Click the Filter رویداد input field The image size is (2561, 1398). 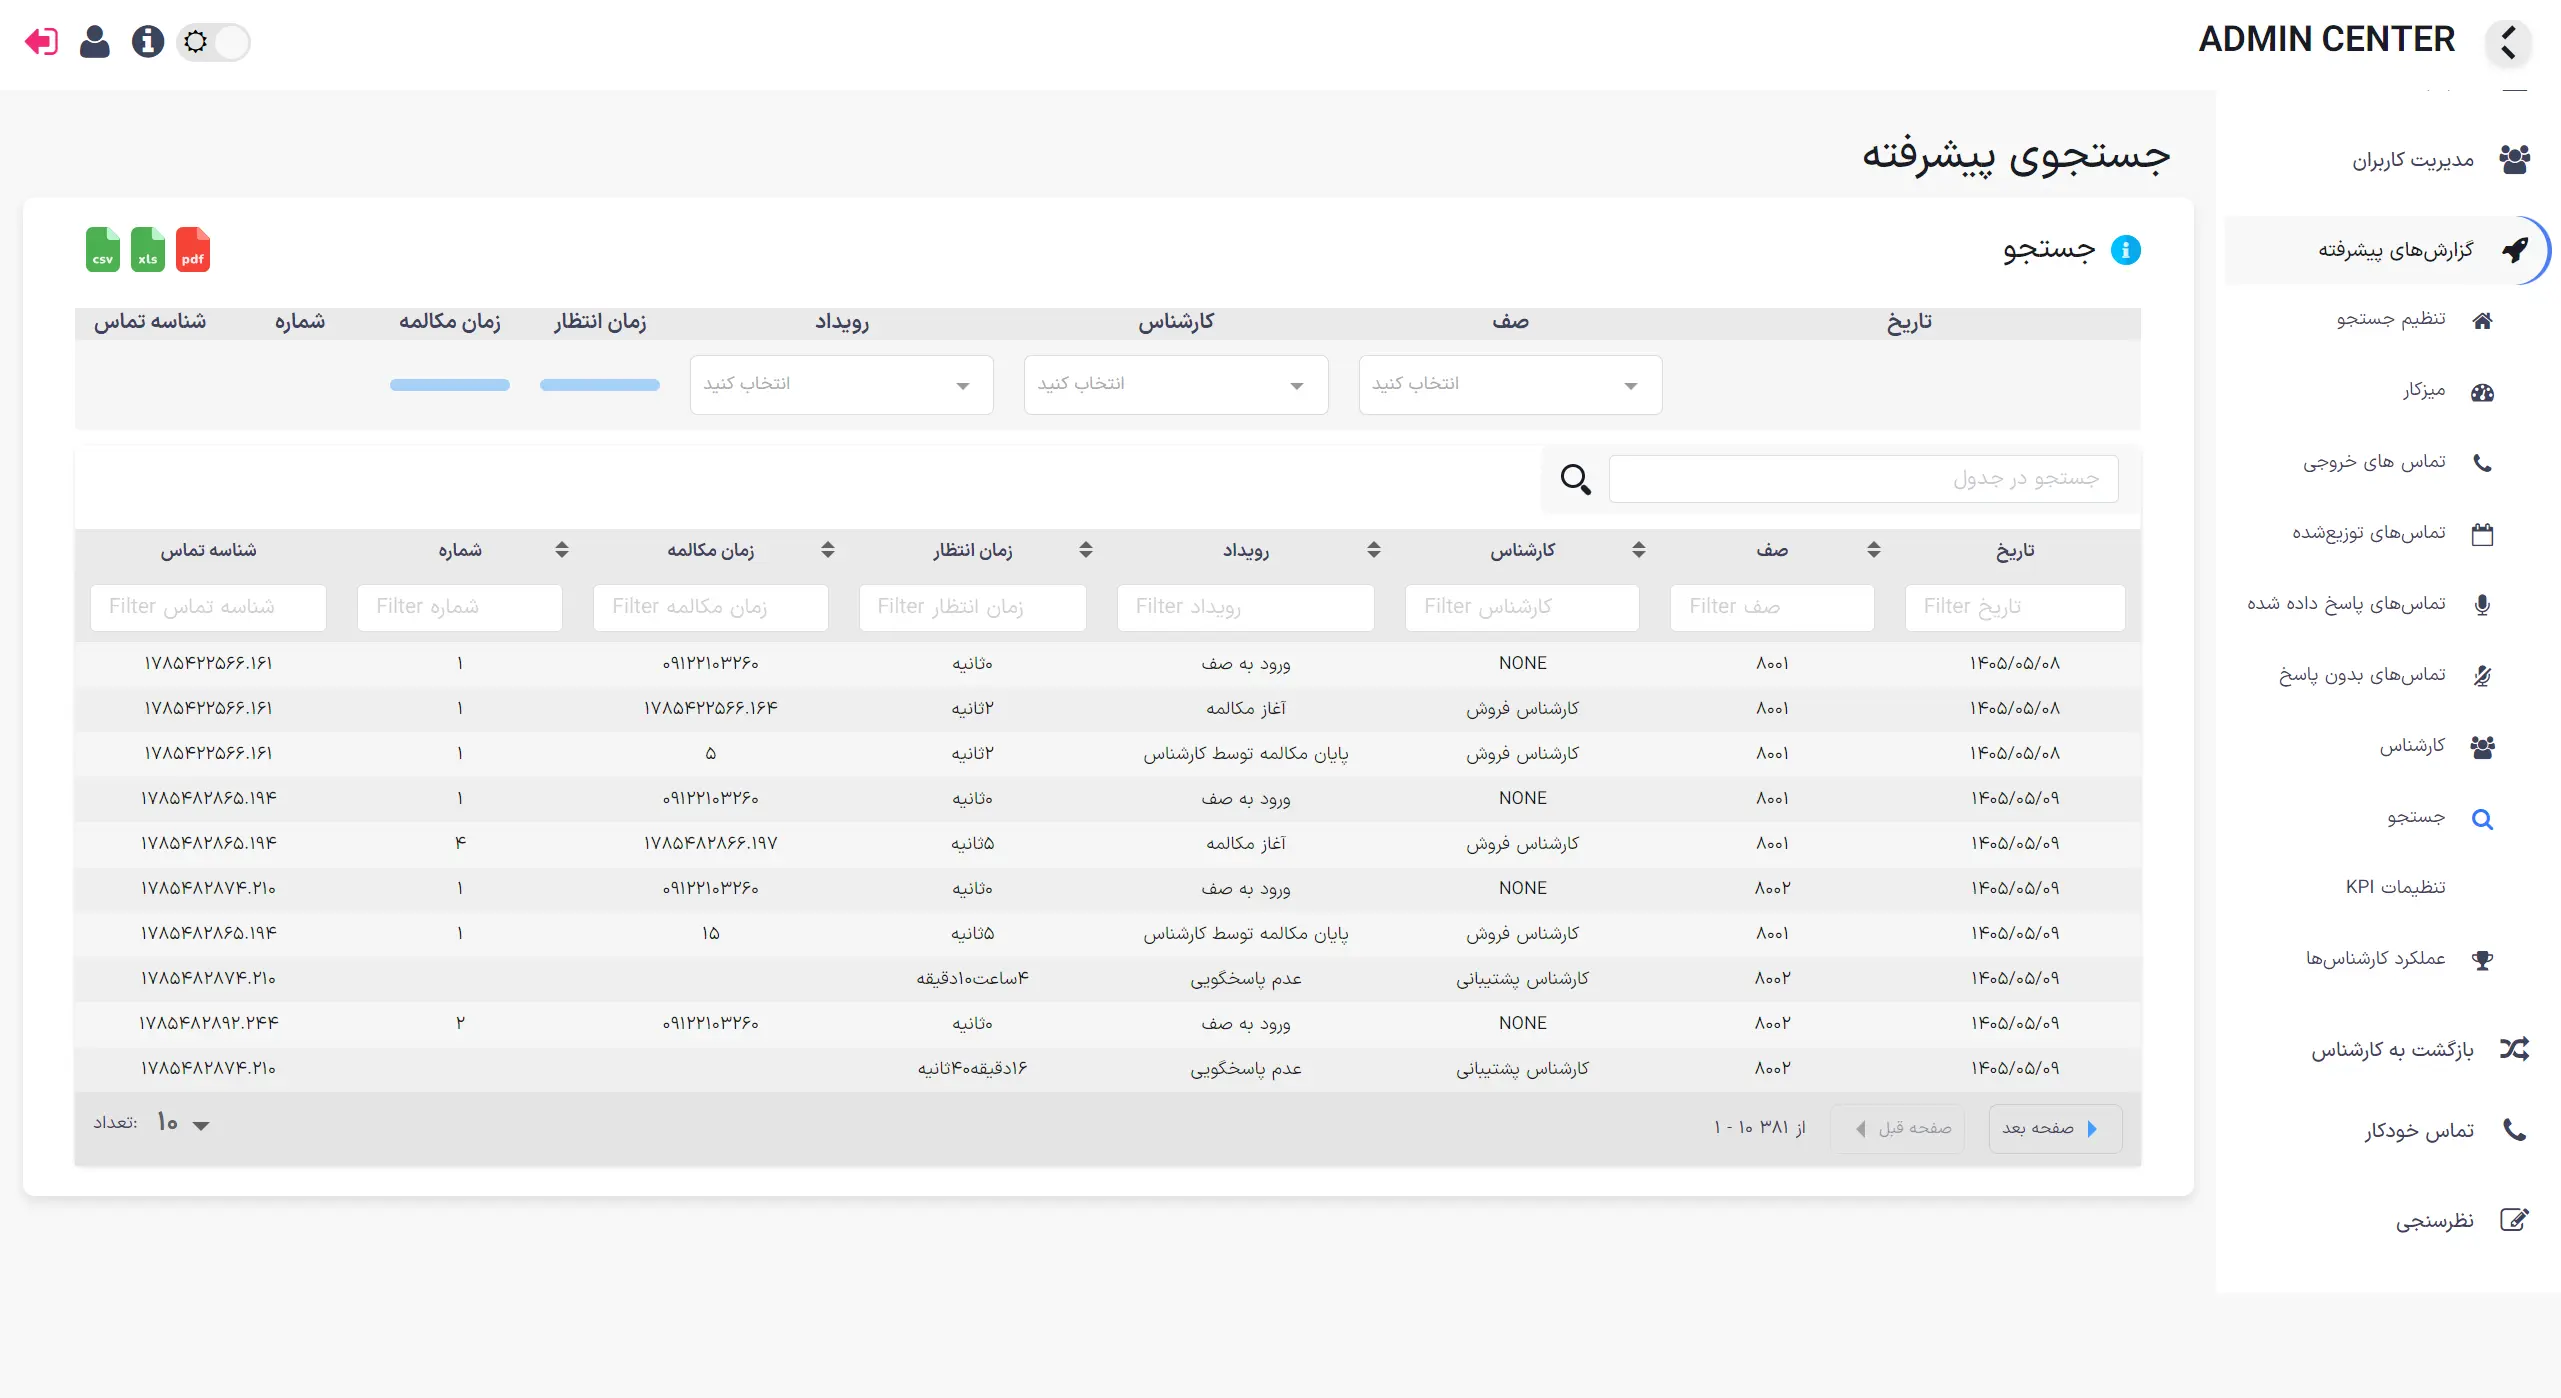click(1246, 607)
